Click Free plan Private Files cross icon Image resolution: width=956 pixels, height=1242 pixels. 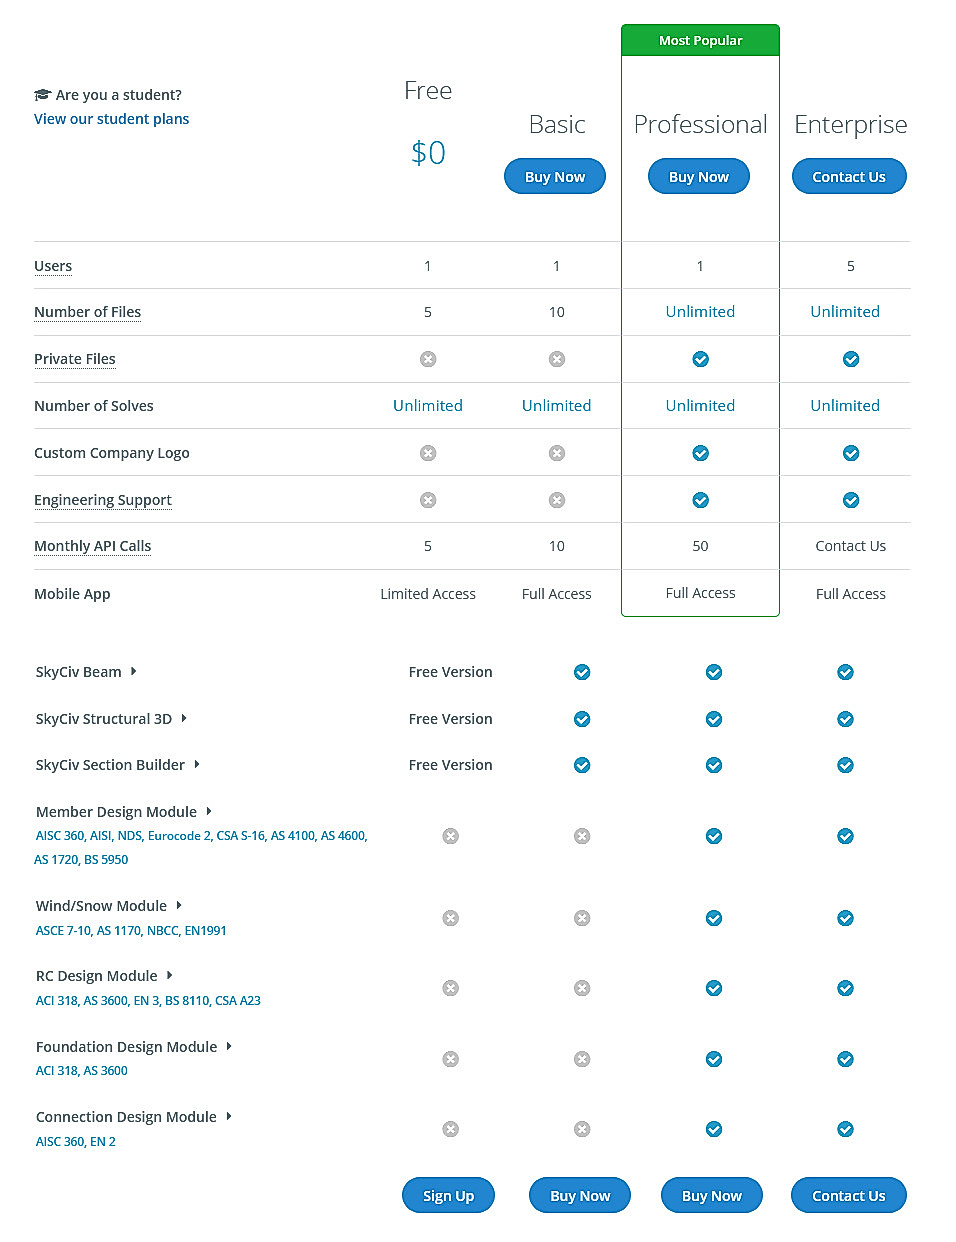(428, 359)
